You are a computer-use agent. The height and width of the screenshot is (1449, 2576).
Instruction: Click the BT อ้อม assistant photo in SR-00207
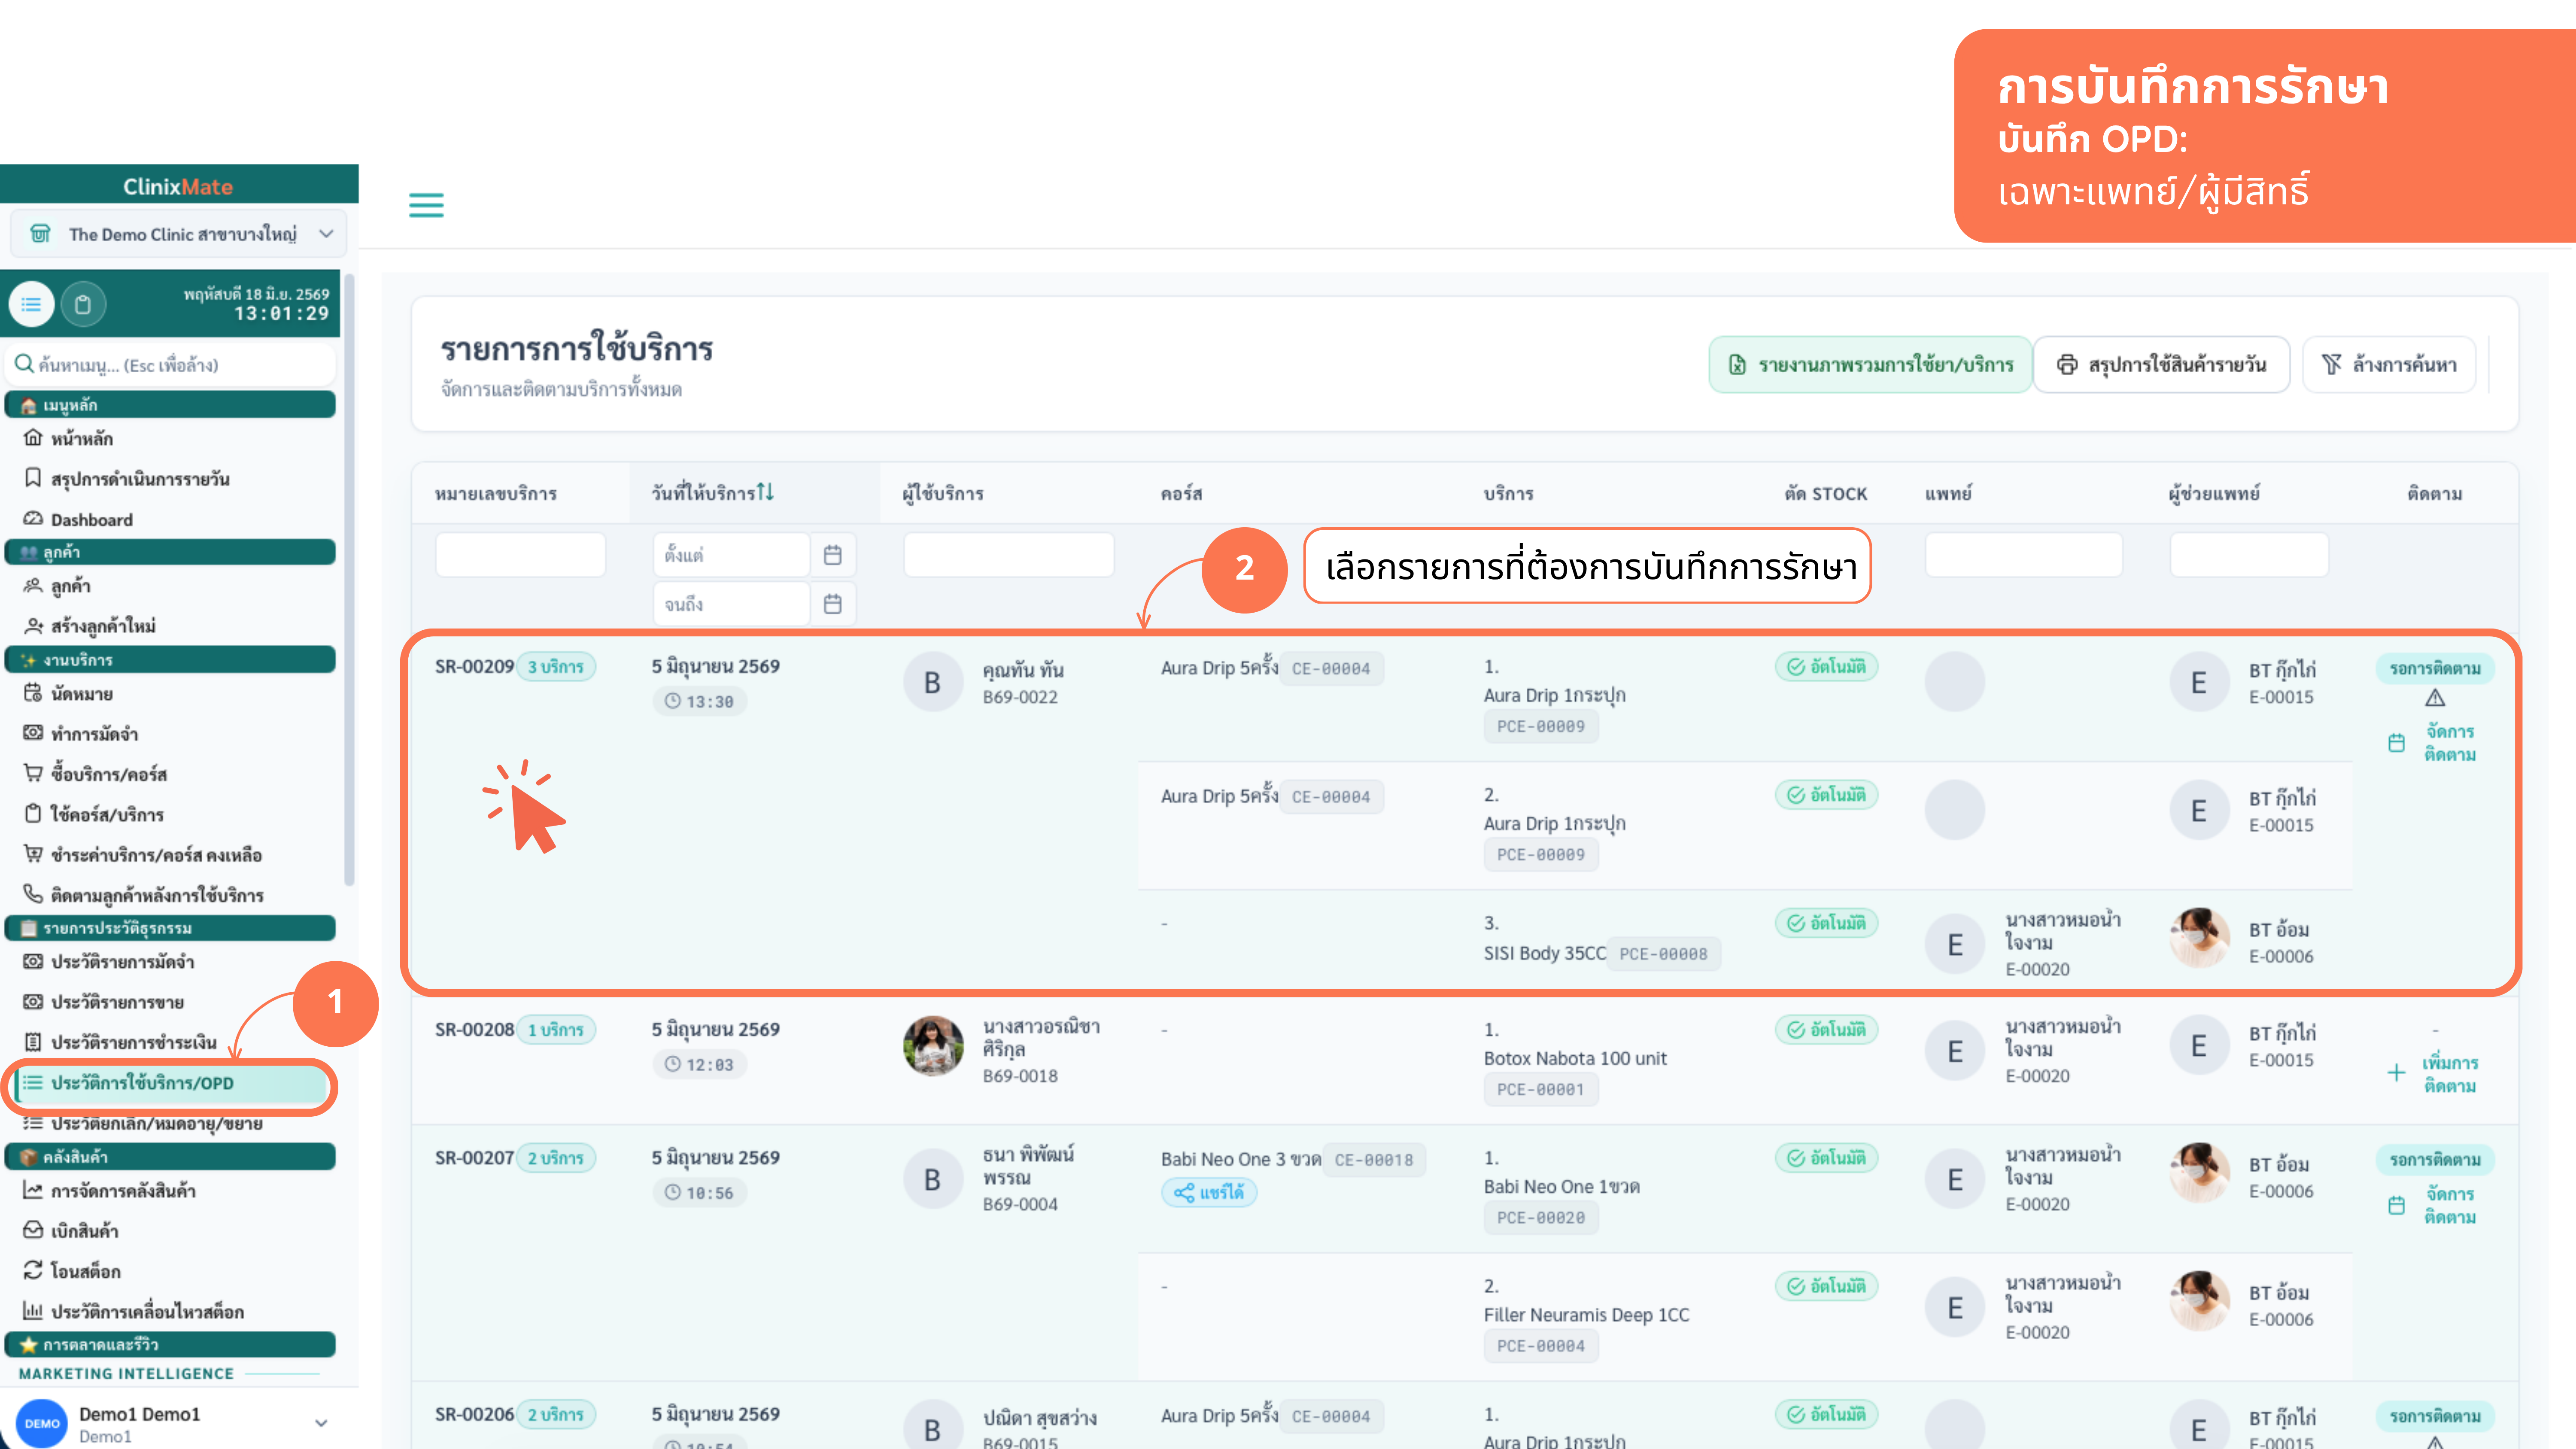coord(2199,1173)
